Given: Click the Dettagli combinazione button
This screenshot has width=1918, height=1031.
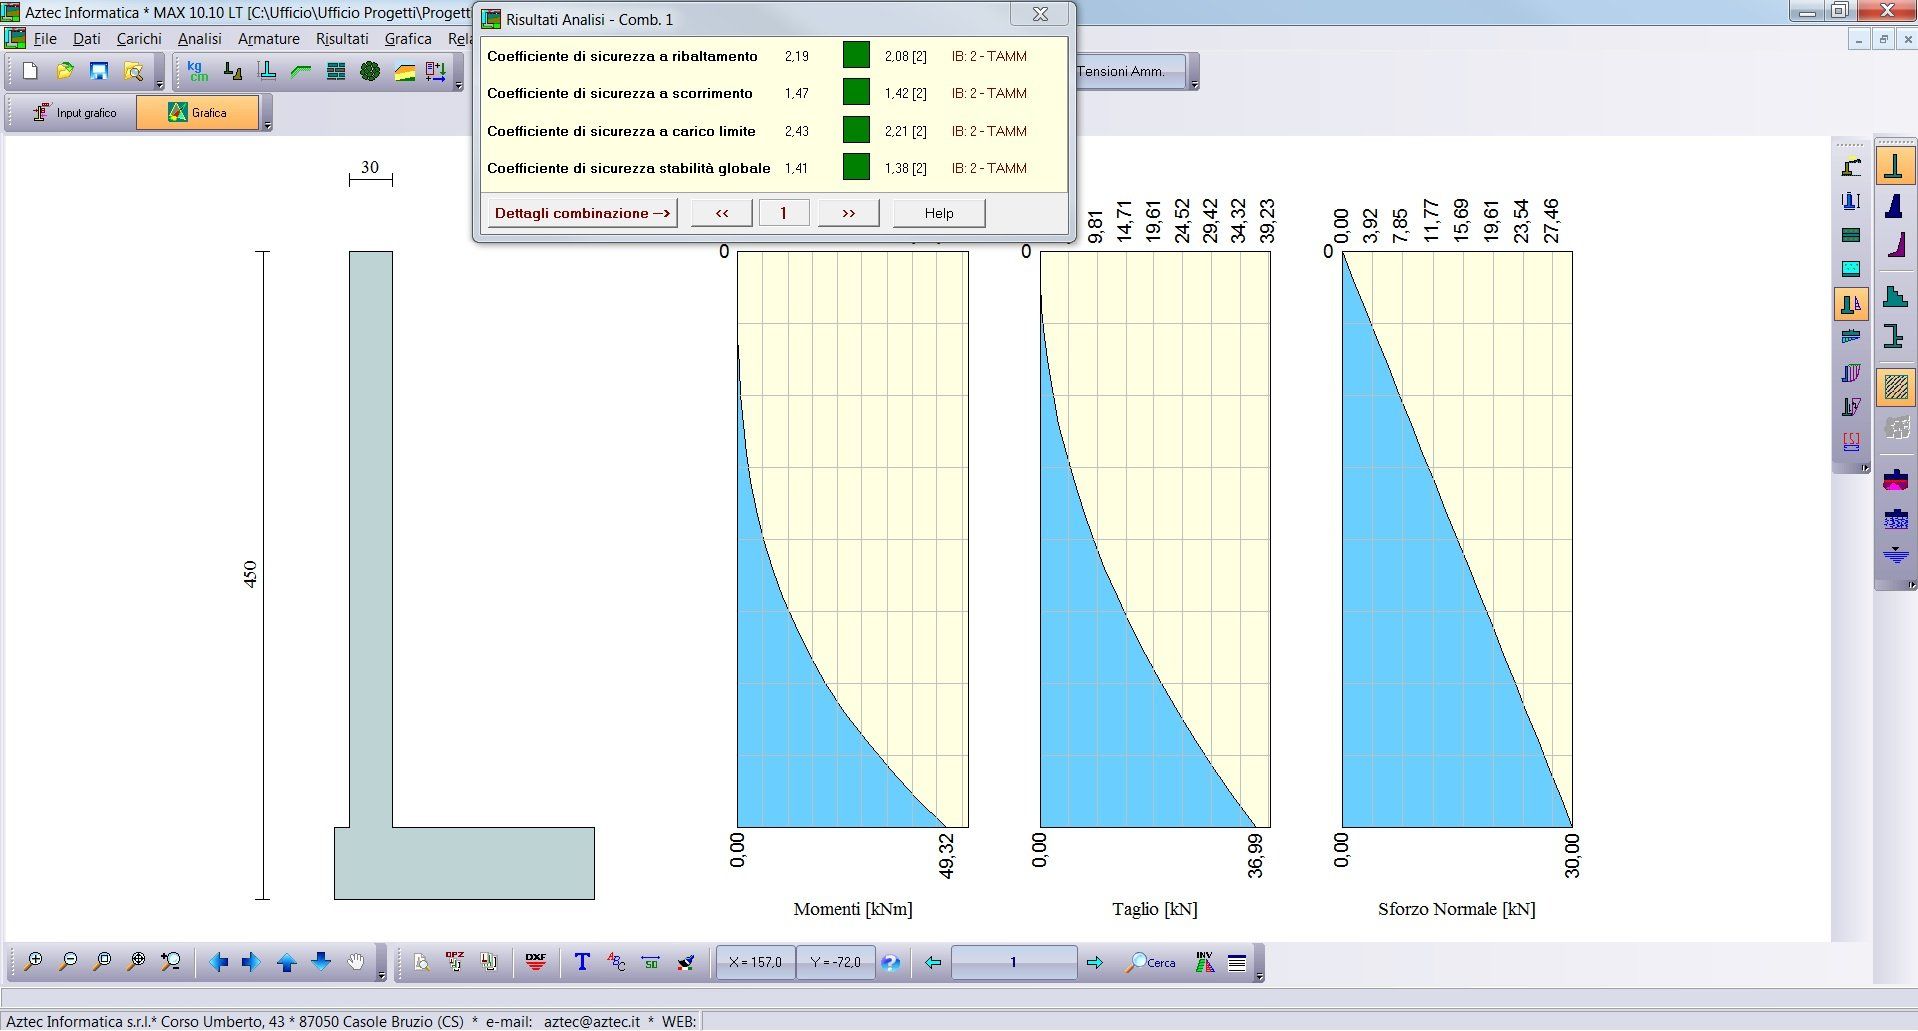Looking at the screenshot, I should 582,213.
